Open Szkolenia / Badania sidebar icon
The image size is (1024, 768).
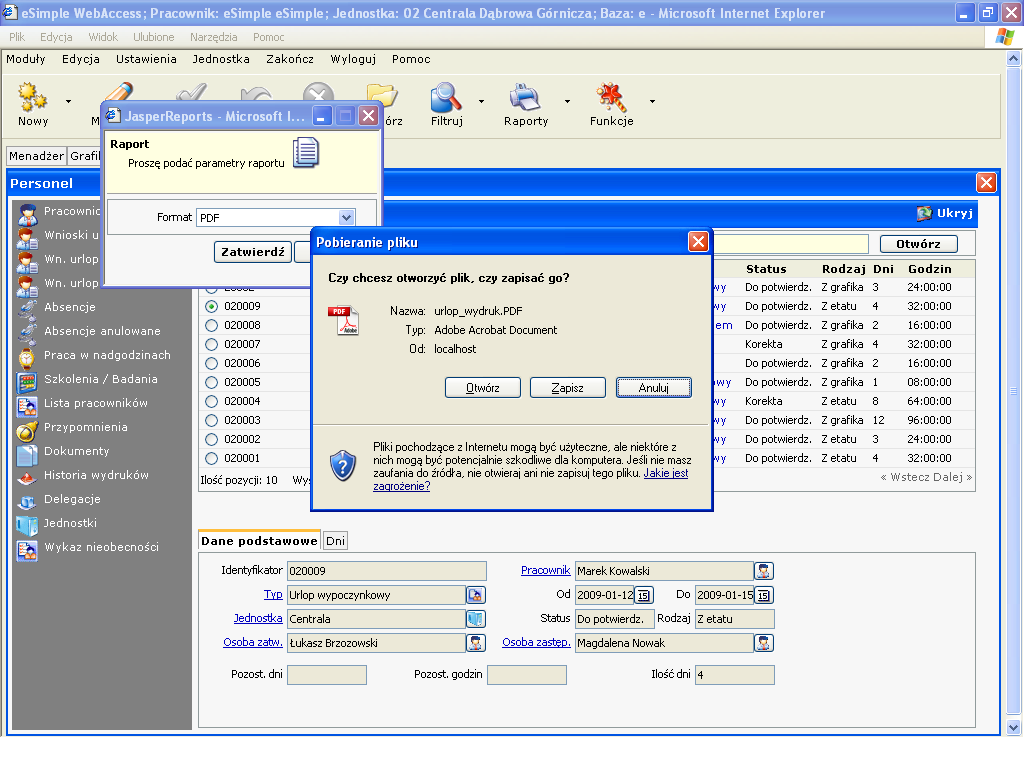[x=27, y=381]
